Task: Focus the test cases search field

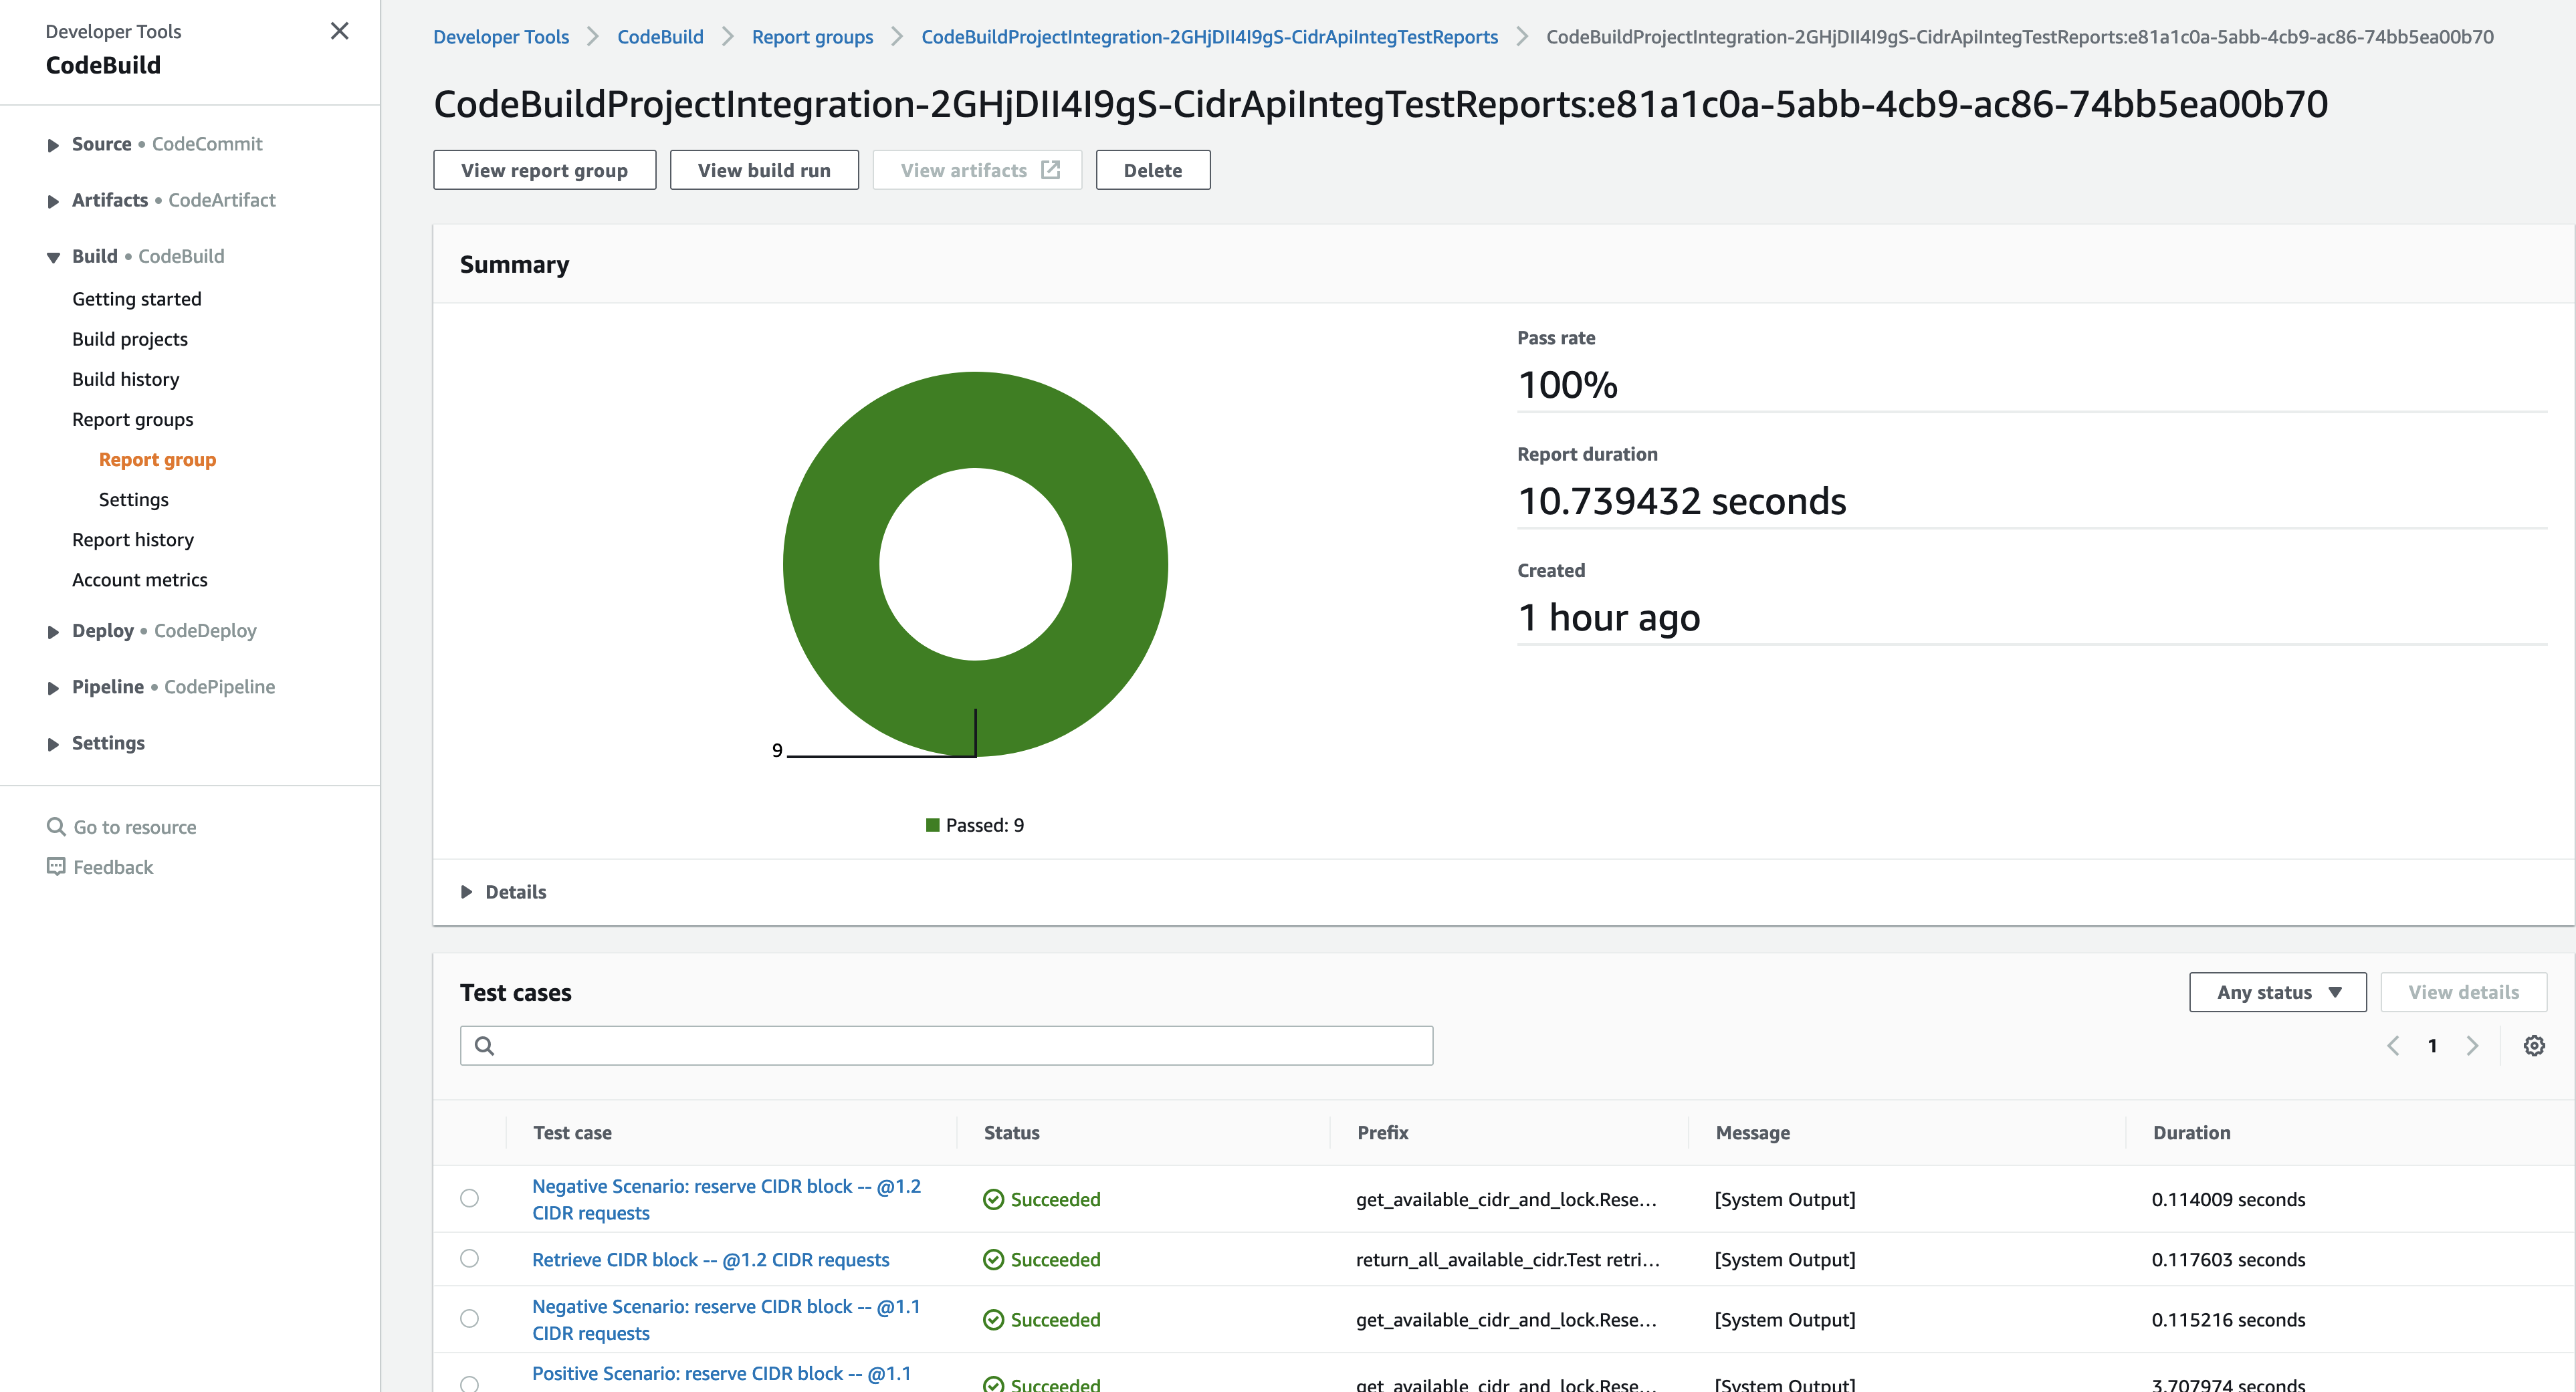Action: point(946,1046)
